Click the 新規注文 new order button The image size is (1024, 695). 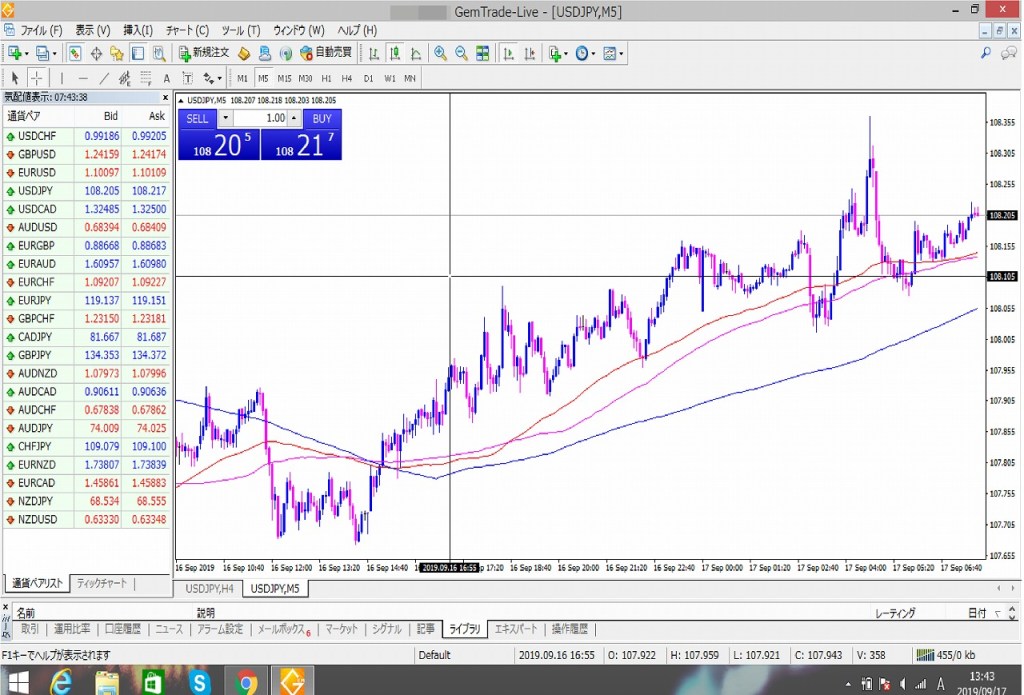(204, 53)
